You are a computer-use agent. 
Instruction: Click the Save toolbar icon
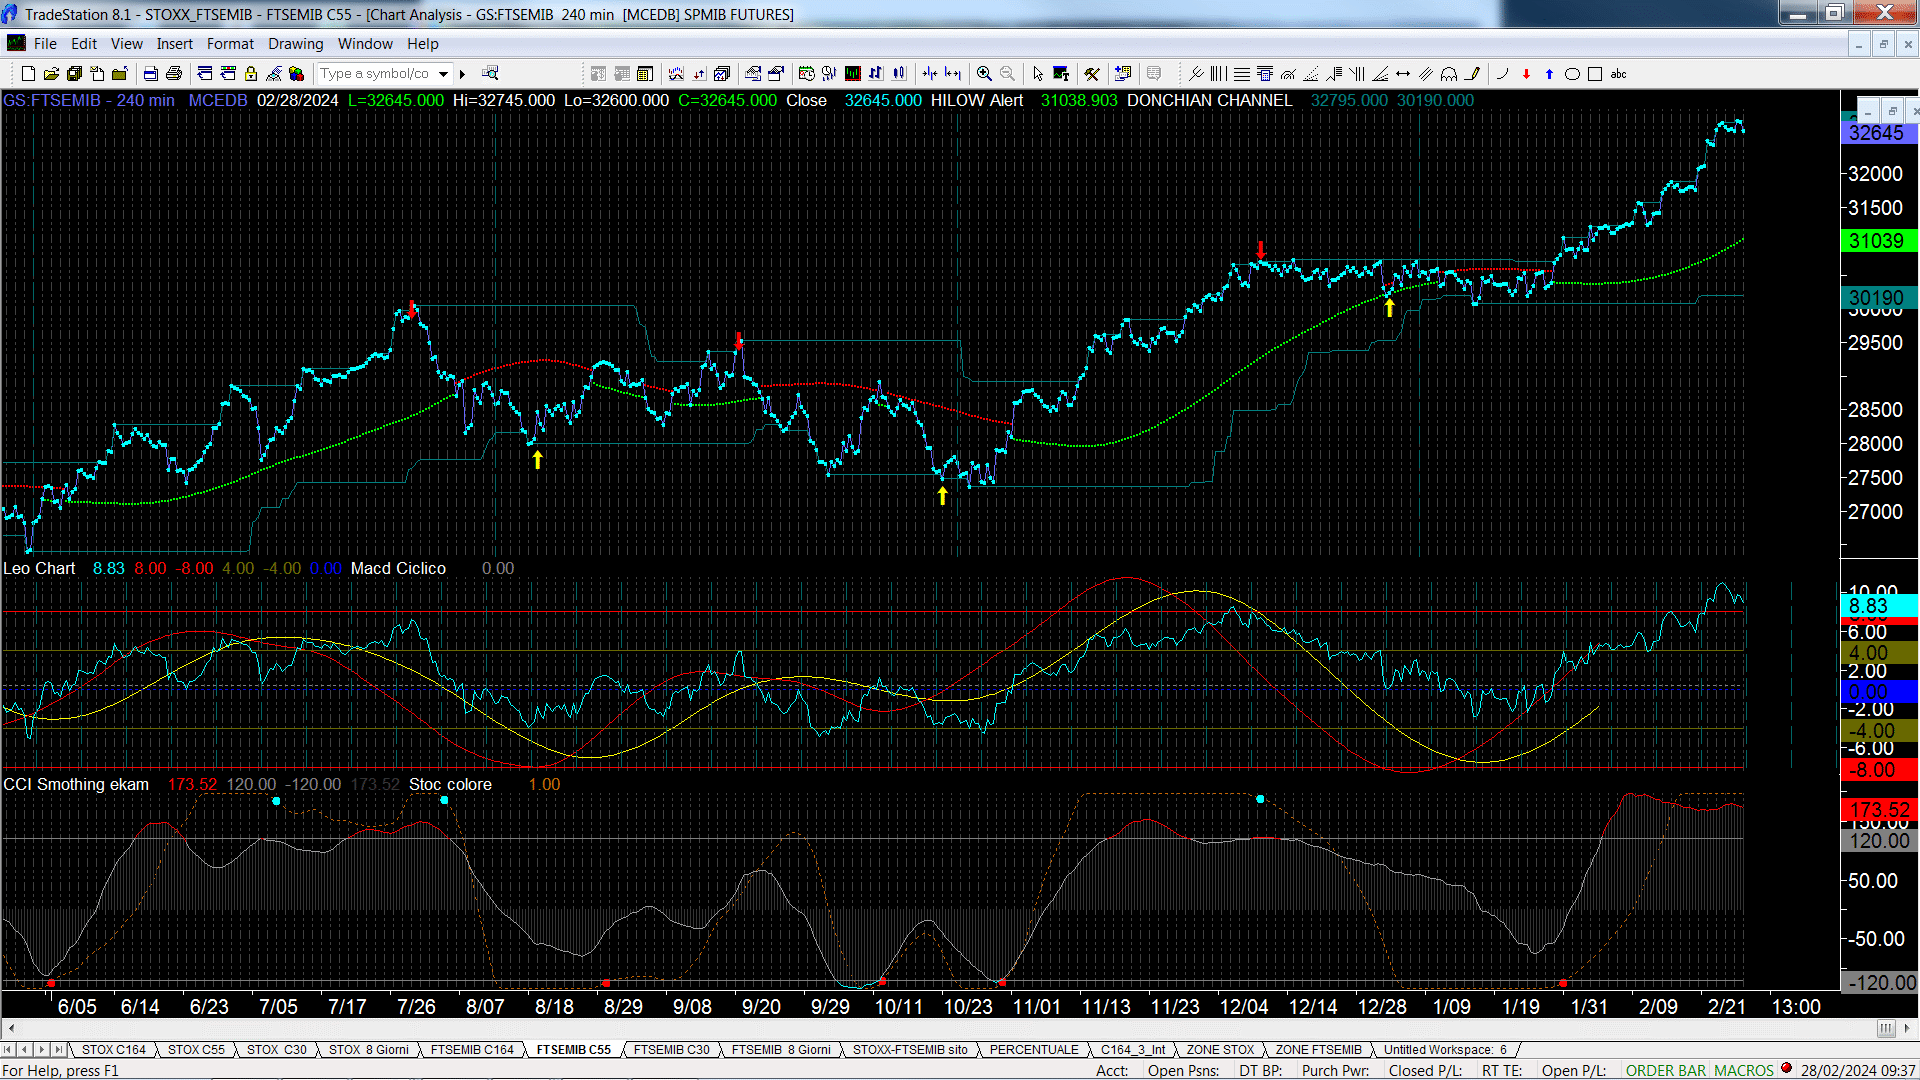(x=74, y=74)
